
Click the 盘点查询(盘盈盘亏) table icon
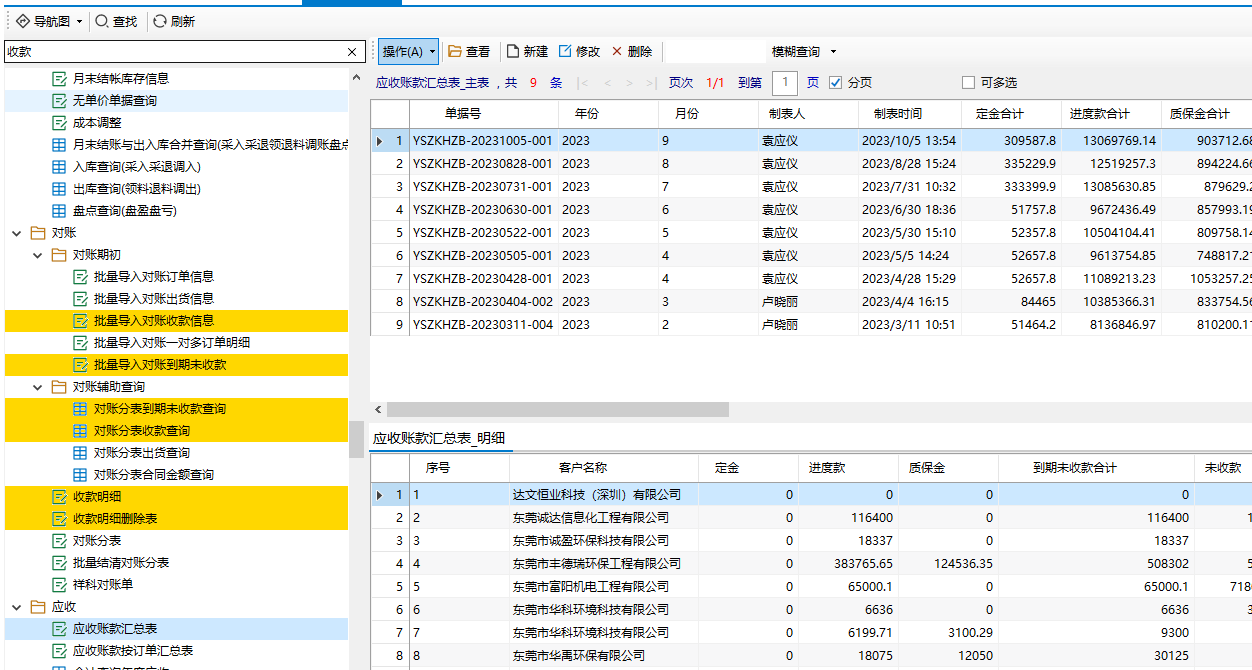pos(59,211)
